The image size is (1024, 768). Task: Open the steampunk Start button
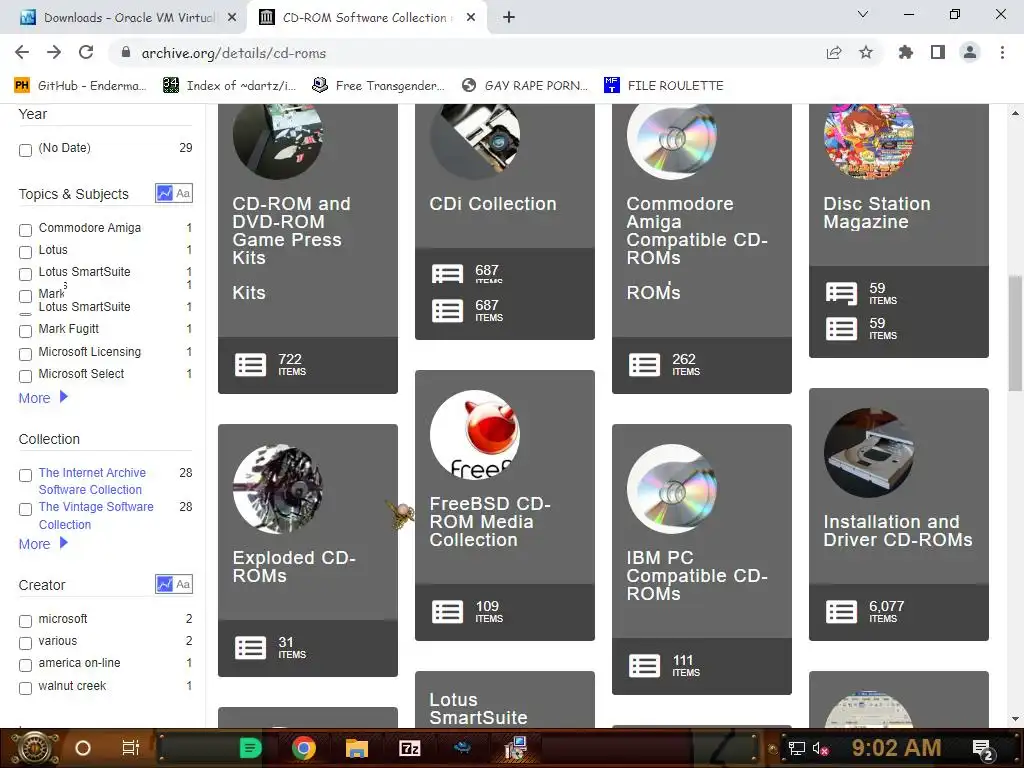(33, 748)
